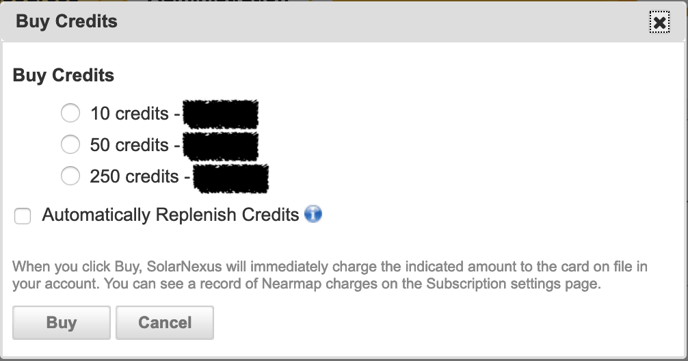
Task: Click the bold Buy Credits section heading
Action: [x=63, y=75]
